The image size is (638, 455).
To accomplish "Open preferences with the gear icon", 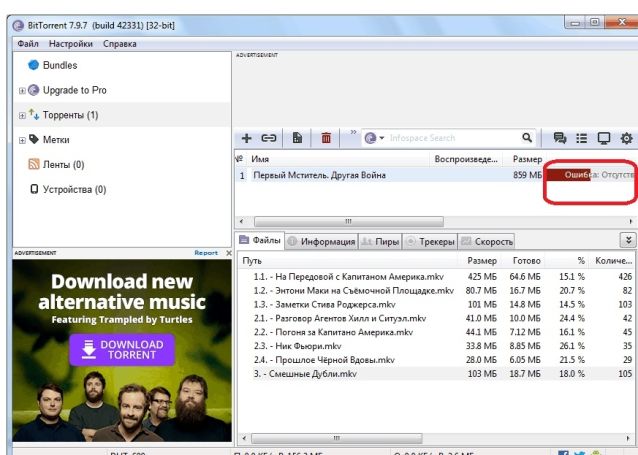I will (x=626, y=138).
